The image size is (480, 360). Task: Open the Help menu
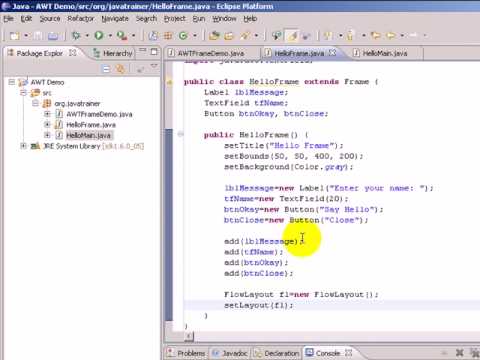250,19
